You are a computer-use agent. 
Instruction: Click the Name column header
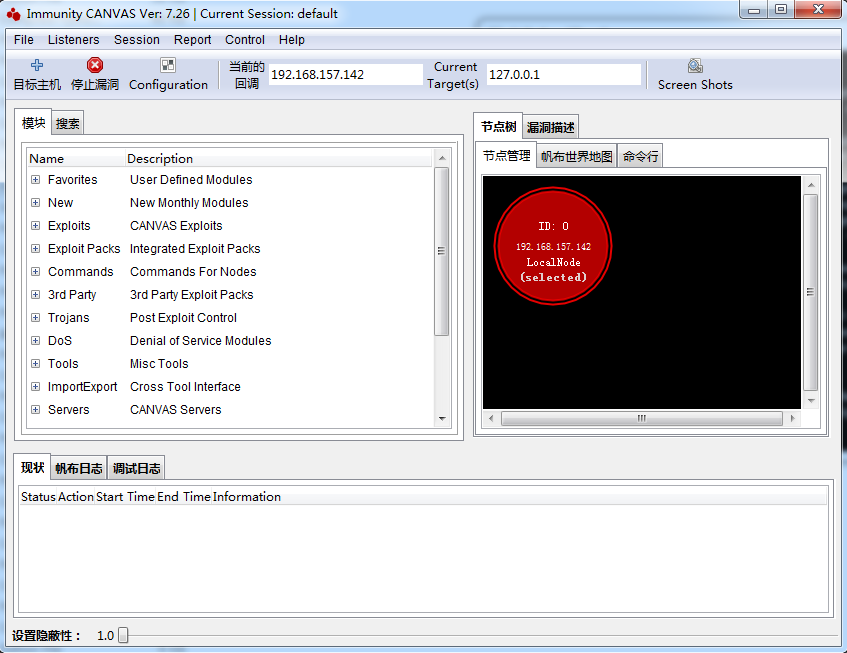pyautogui.click(x=76, y=159)
